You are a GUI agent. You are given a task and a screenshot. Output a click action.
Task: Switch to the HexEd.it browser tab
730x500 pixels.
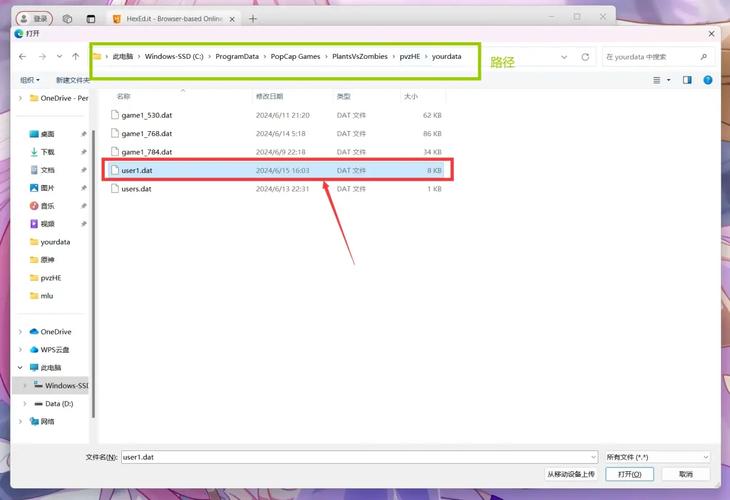174,19
